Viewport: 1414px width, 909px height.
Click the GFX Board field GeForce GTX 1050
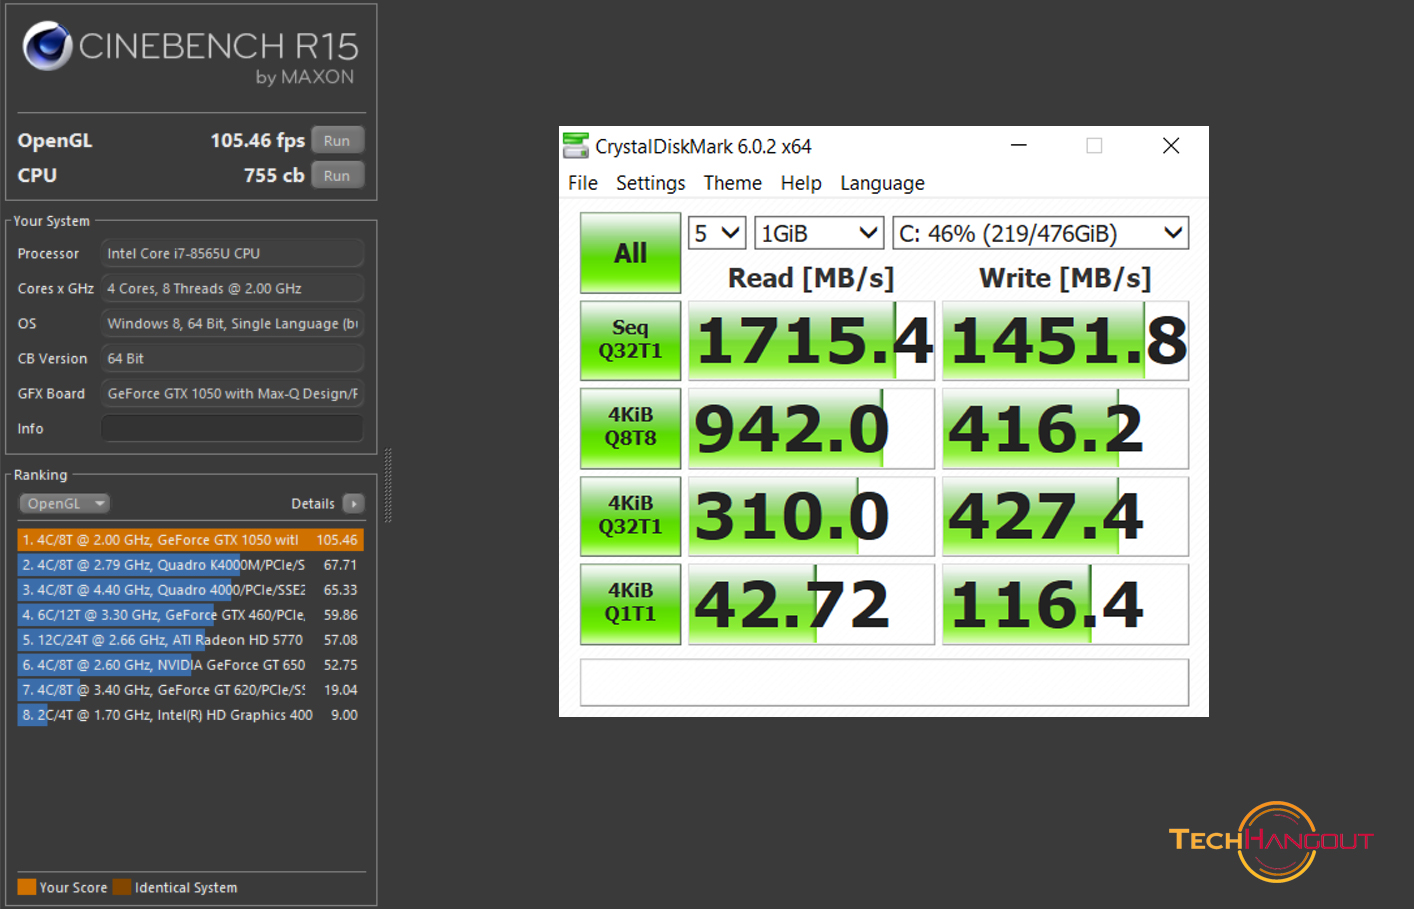(x=232, y=393)
